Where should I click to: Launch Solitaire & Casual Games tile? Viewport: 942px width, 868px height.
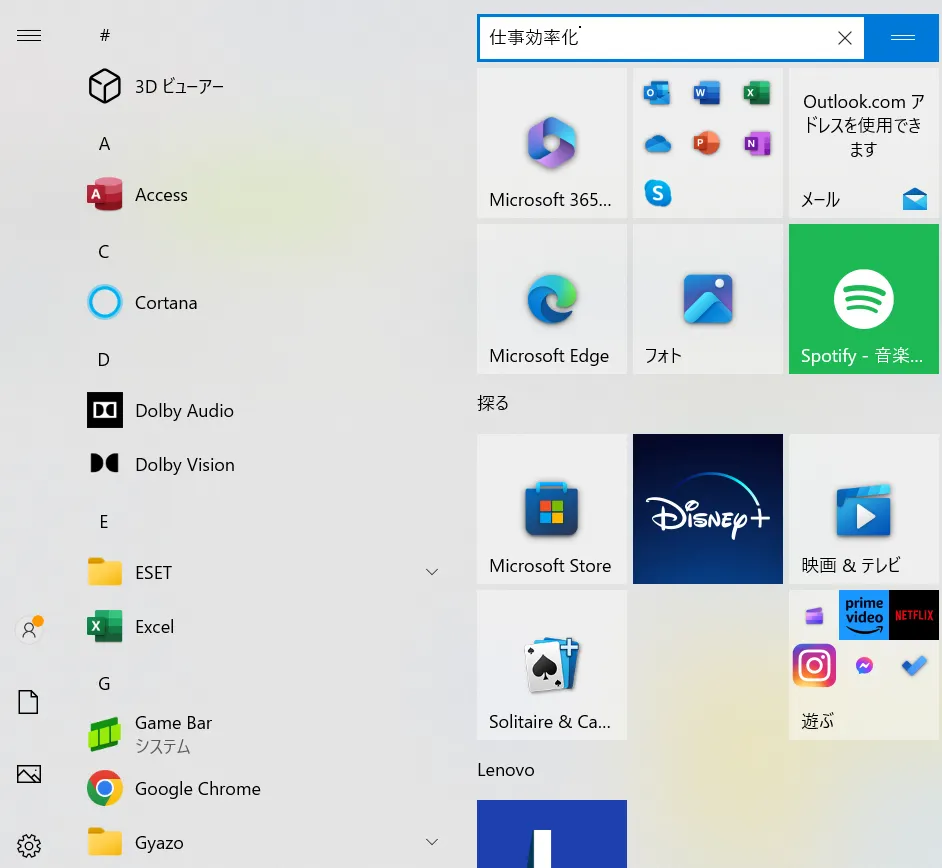point(552,665)
